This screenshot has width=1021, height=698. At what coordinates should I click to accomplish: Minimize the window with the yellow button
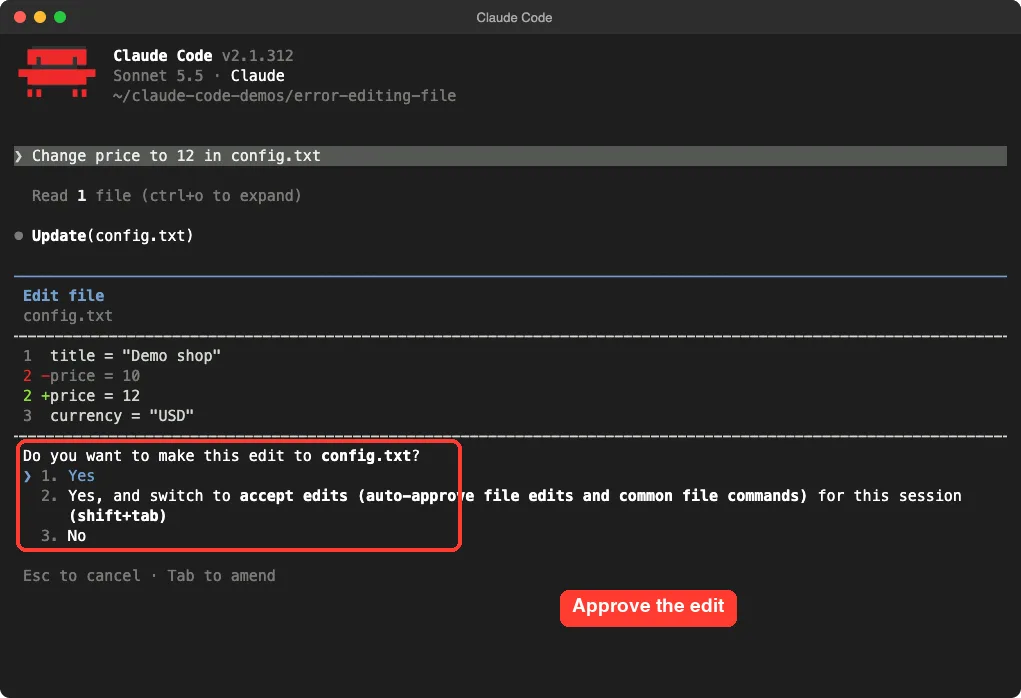(40, 18)
